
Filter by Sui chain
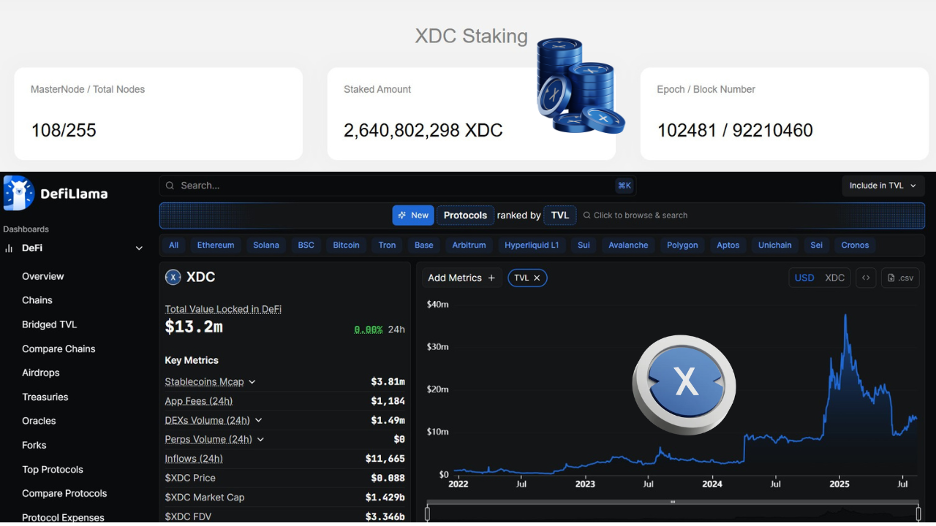583,245
